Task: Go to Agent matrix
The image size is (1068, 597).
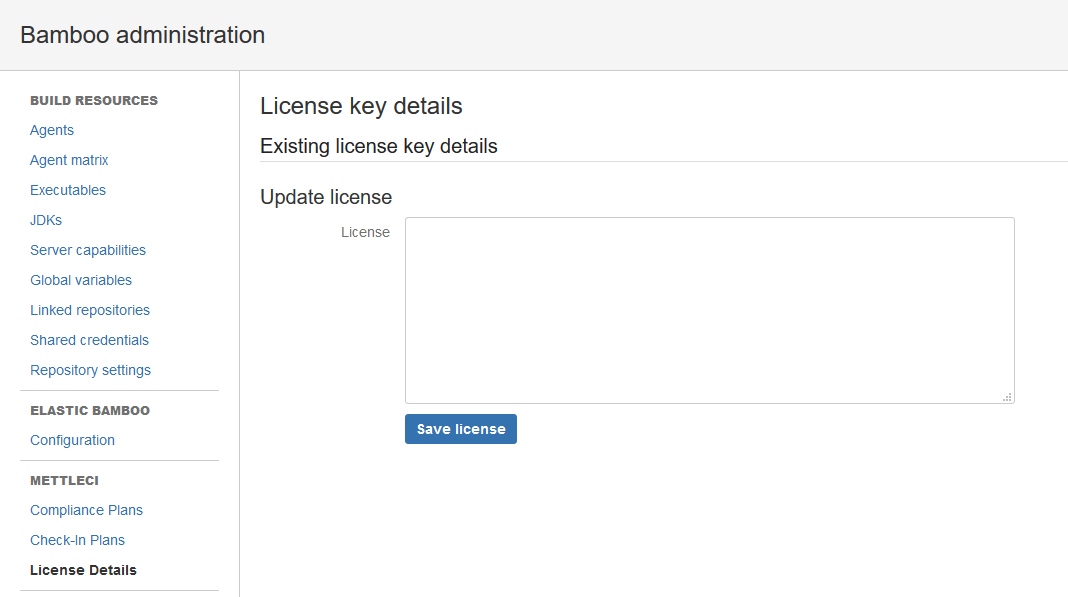Action: [69, 160]
